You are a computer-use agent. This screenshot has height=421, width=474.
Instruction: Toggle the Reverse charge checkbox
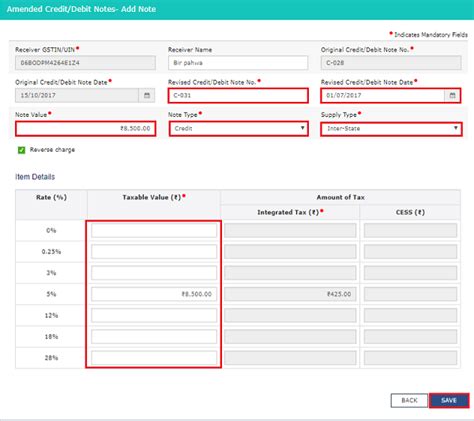pos(21,150)
